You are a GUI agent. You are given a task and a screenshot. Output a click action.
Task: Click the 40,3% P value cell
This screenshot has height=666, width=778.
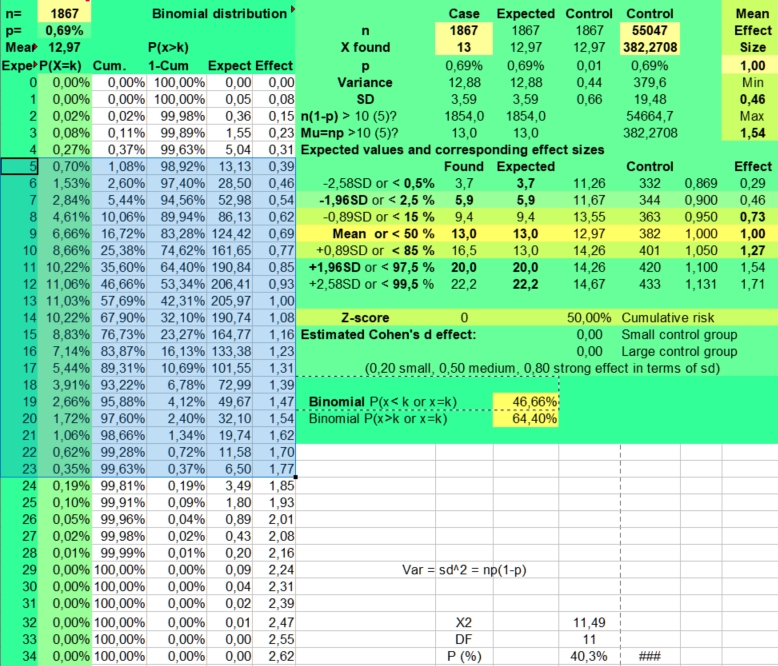(x=589, y=657)
